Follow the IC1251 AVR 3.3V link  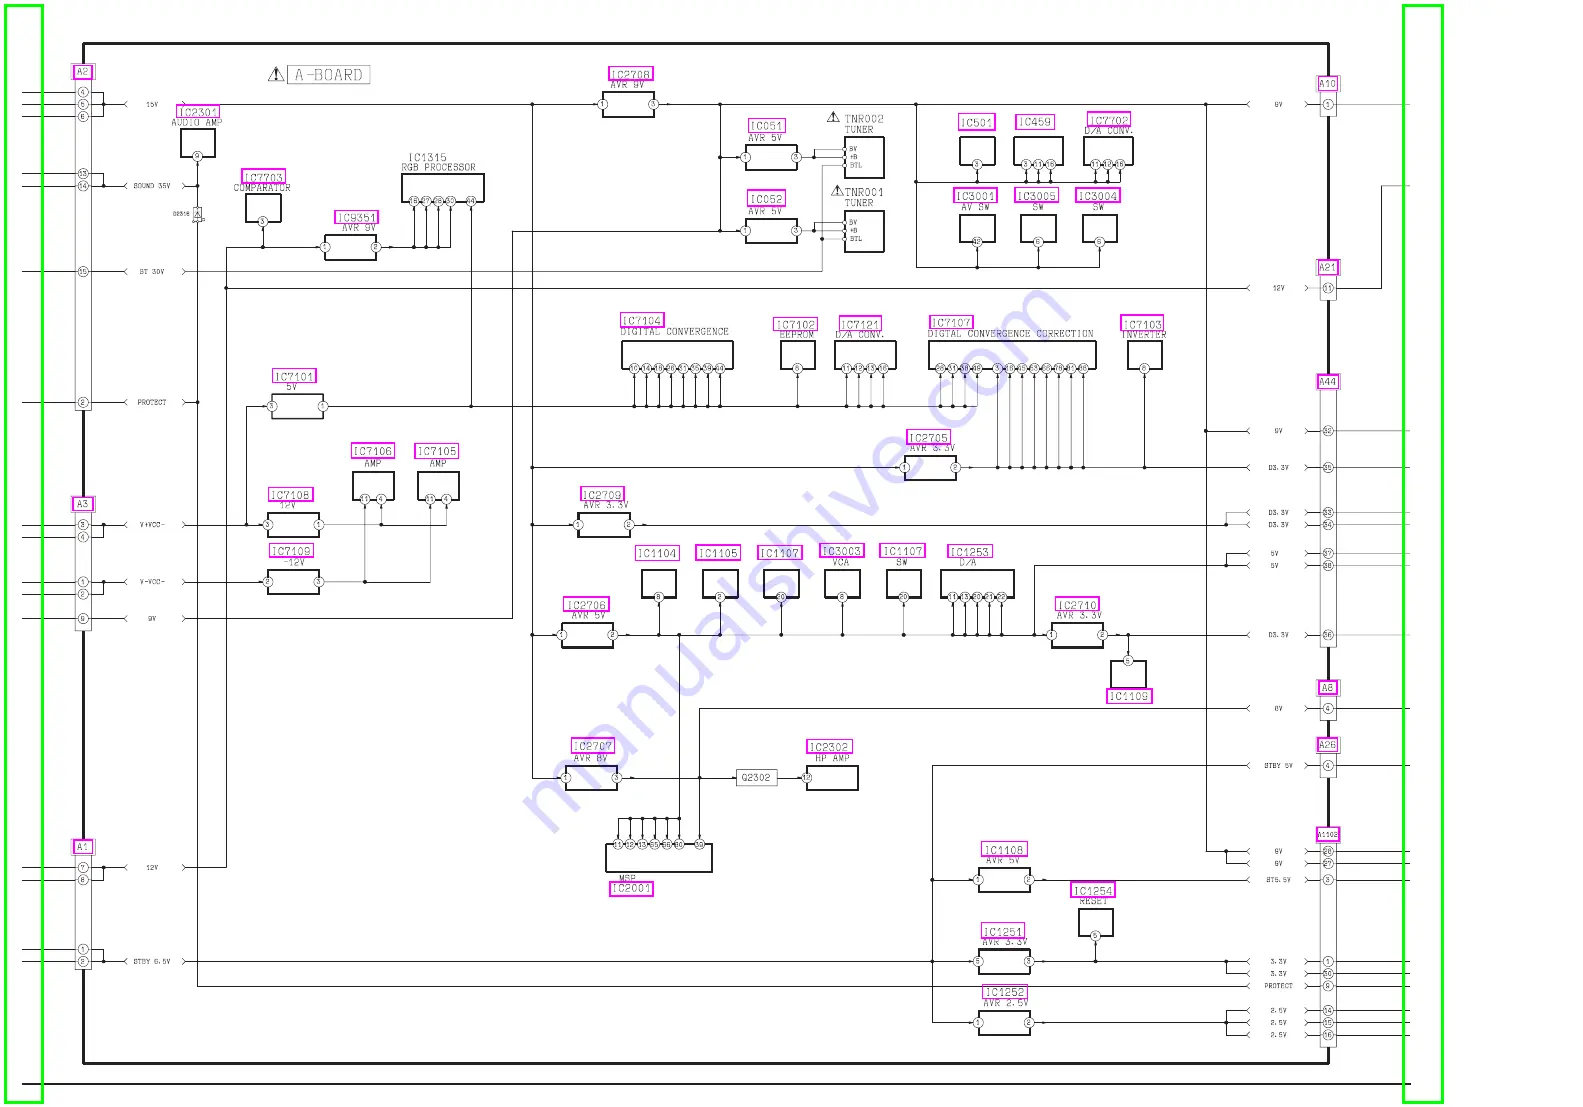pos(1003,931)
